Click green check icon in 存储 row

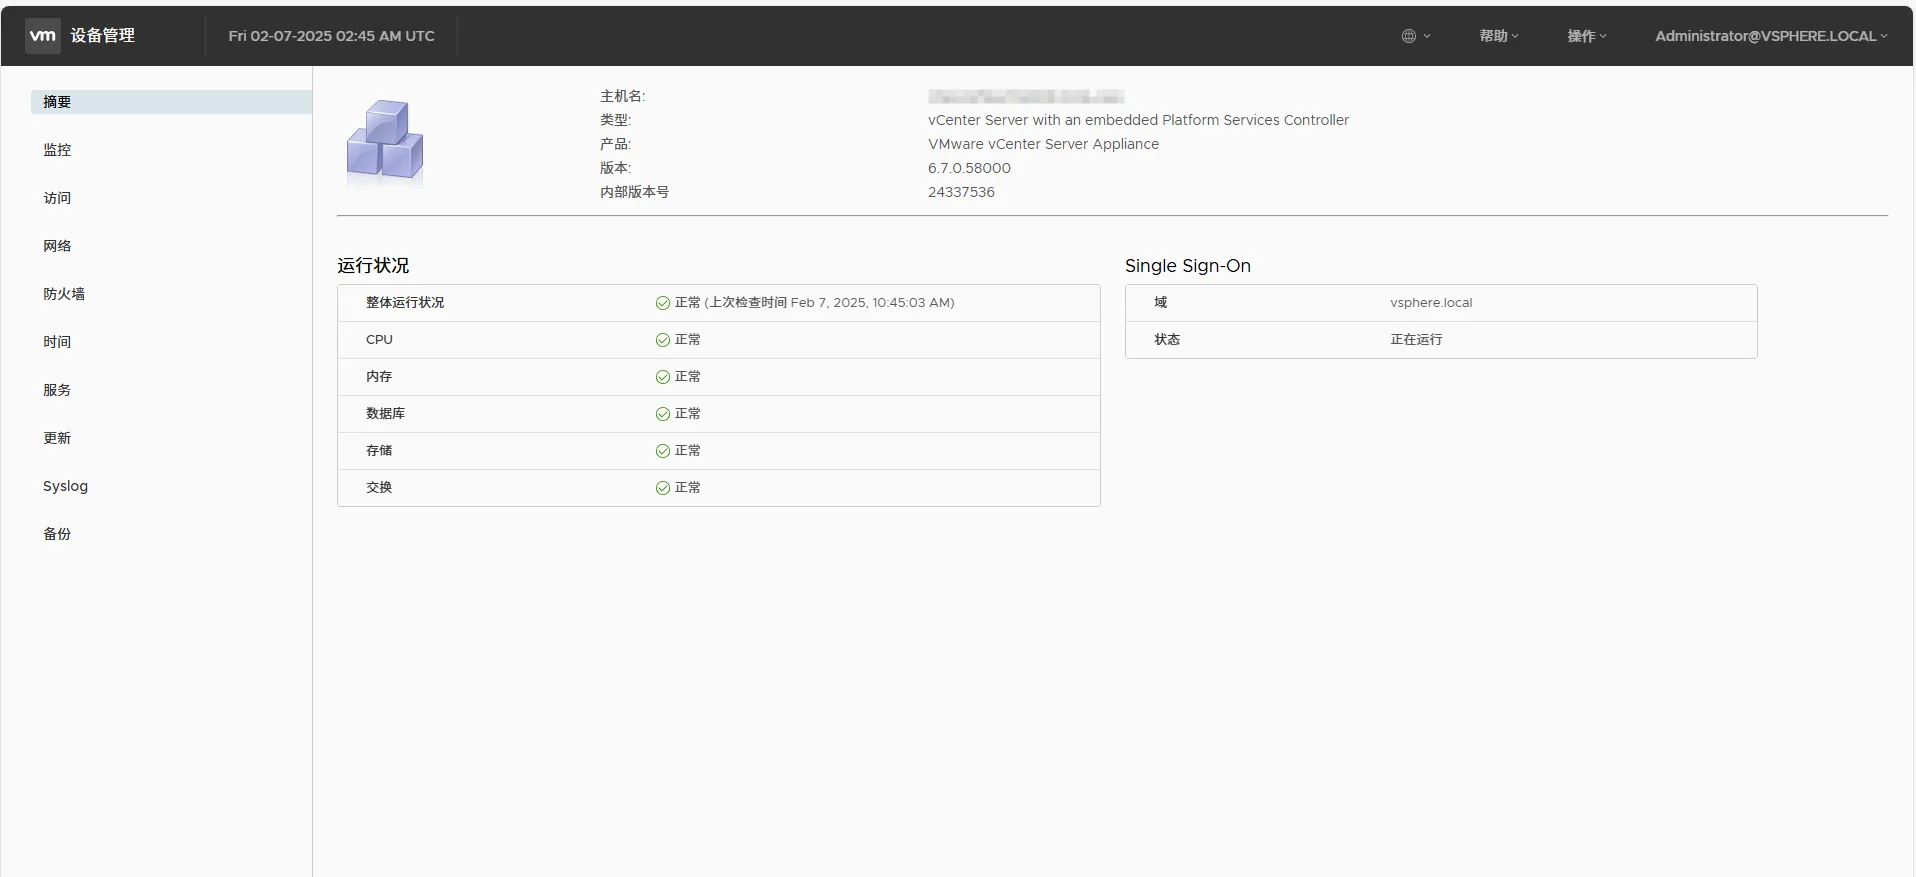click(662, 451)
